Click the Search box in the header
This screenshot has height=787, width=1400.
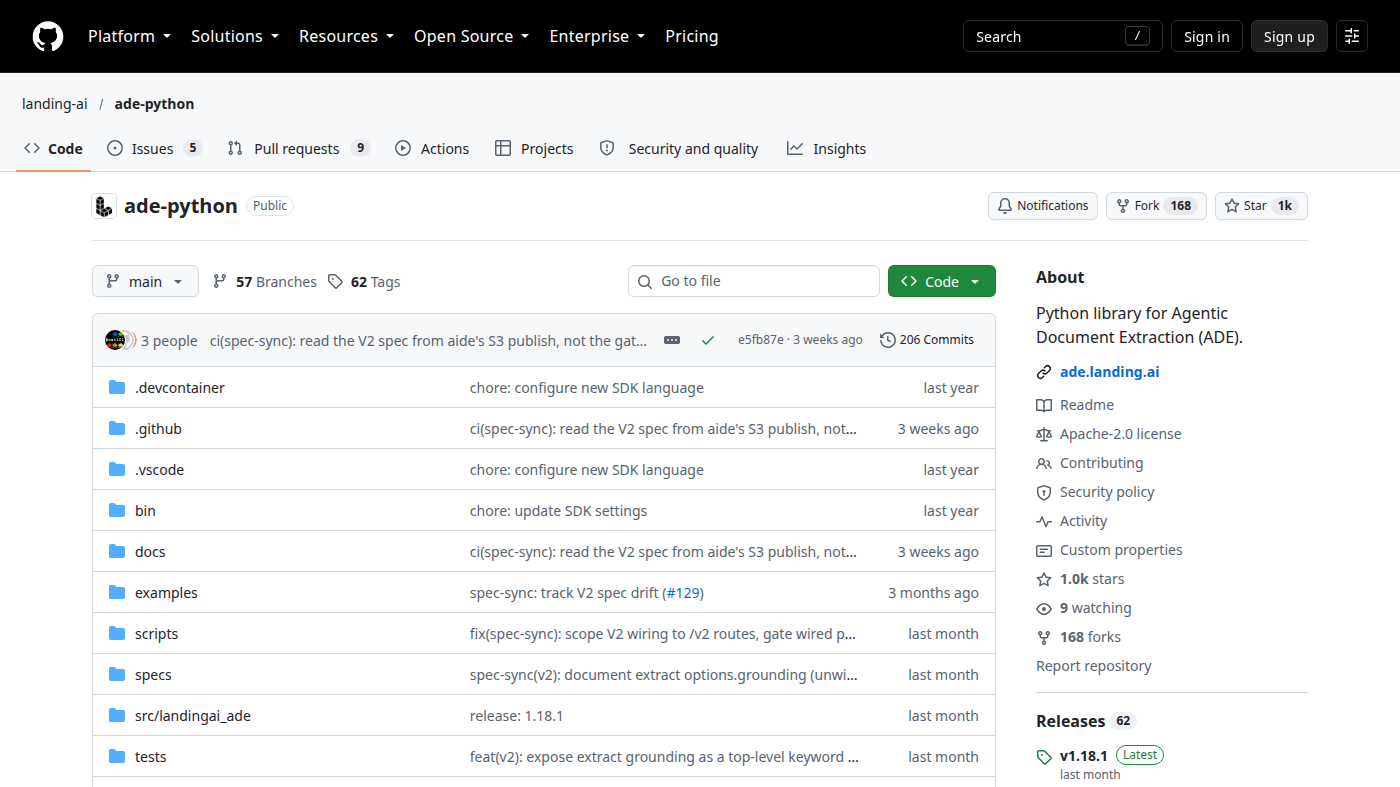pyautogui.click(x=1063, y=36)
